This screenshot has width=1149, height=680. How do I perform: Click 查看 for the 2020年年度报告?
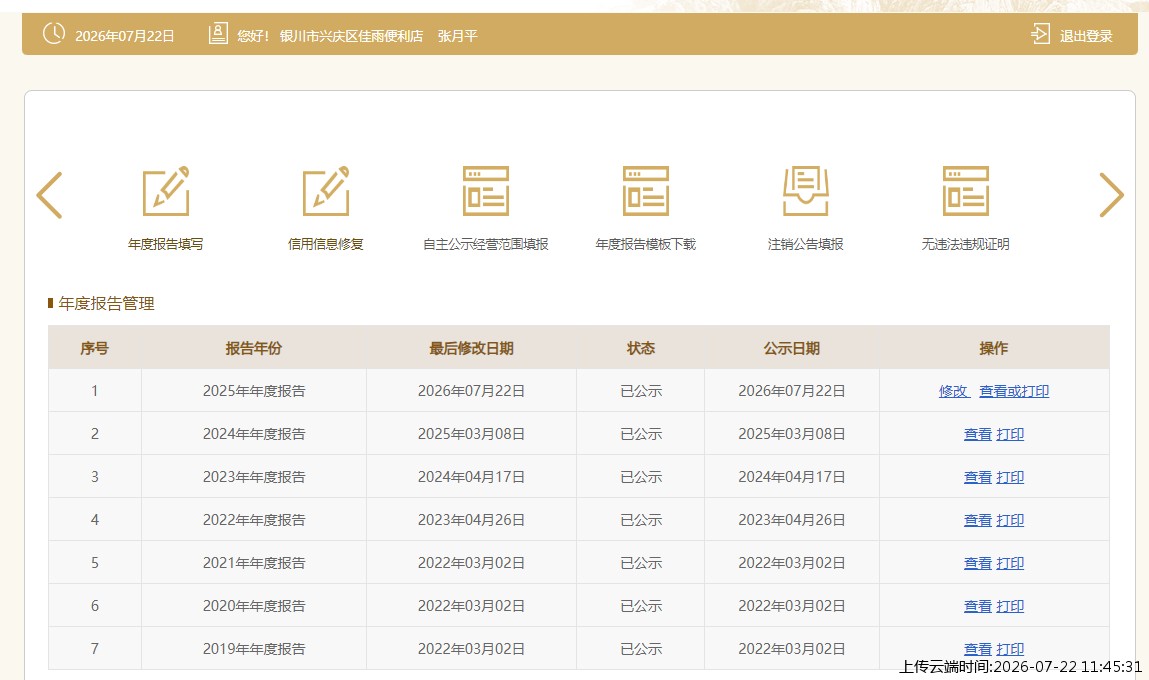[x=978, y=607]
